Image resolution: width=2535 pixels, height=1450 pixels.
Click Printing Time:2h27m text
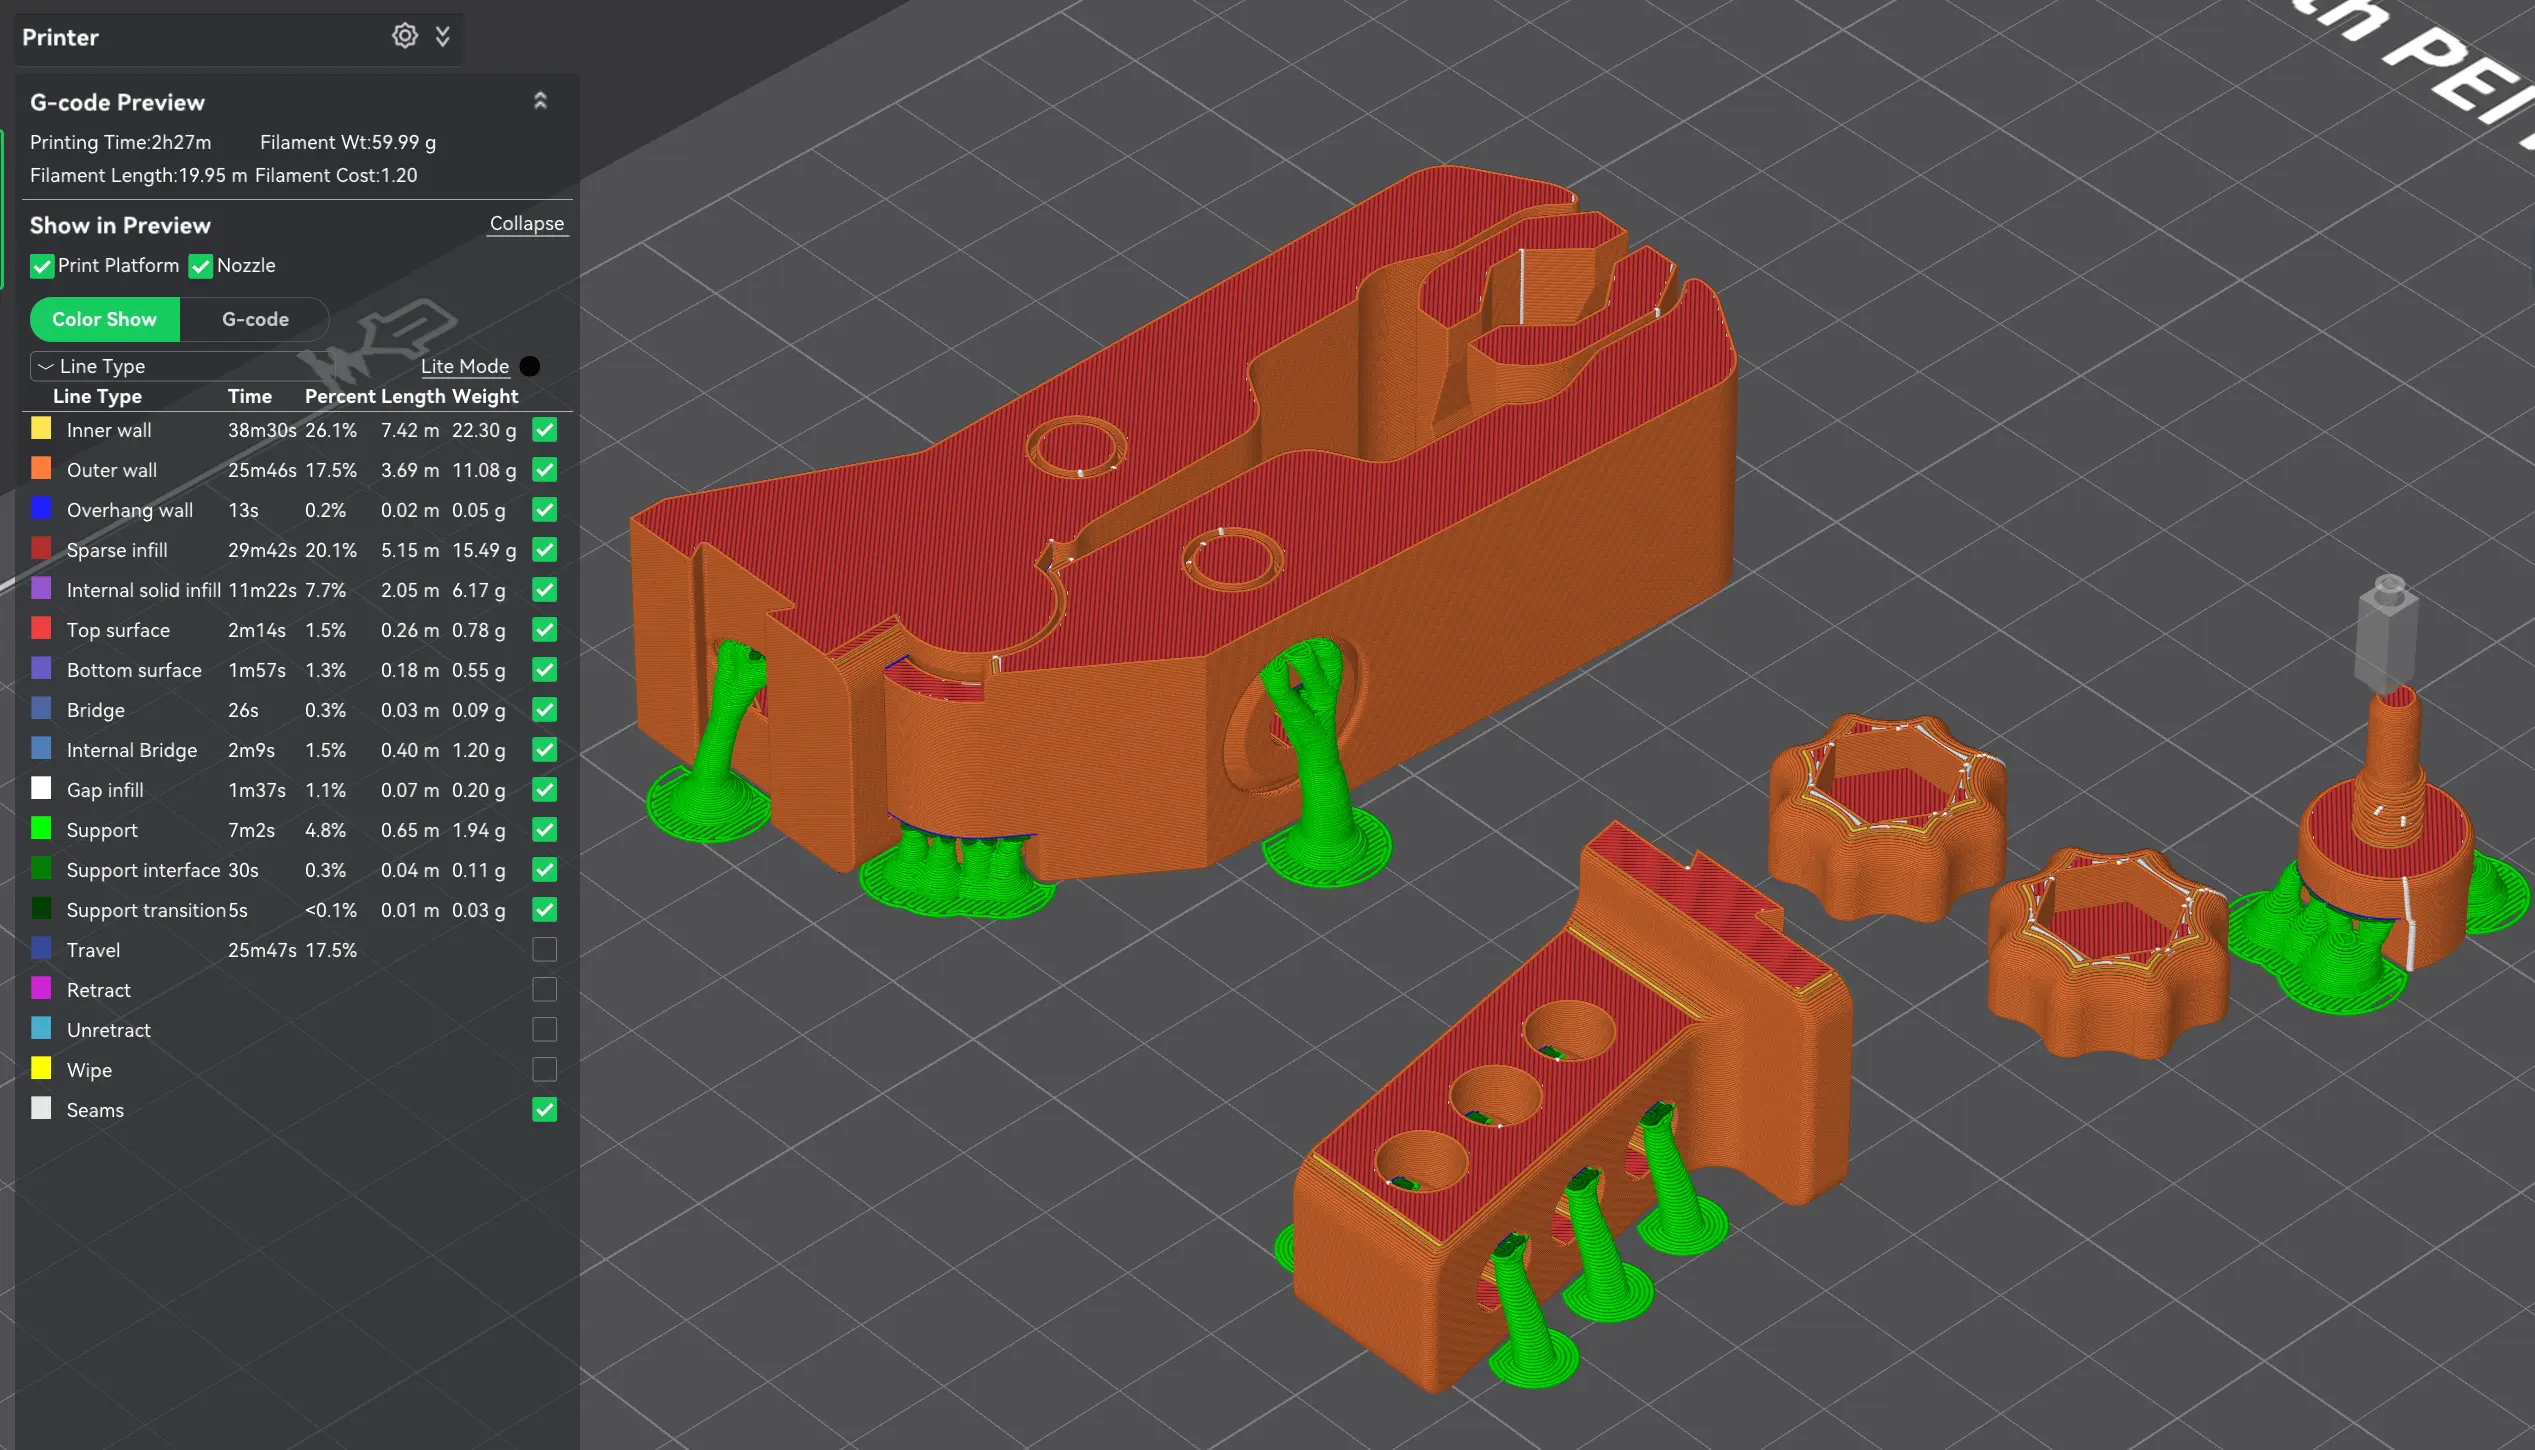pos(121,142)
